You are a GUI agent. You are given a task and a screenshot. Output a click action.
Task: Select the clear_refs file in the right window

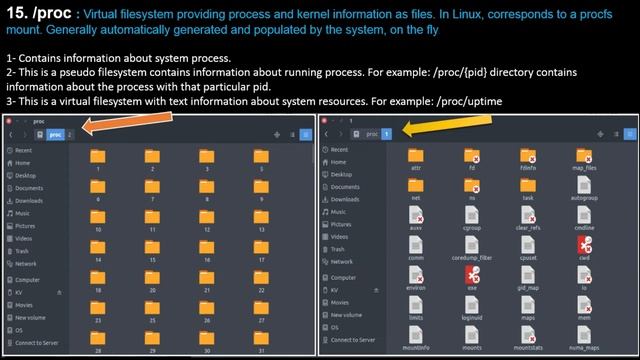click(x=528, y=215)
